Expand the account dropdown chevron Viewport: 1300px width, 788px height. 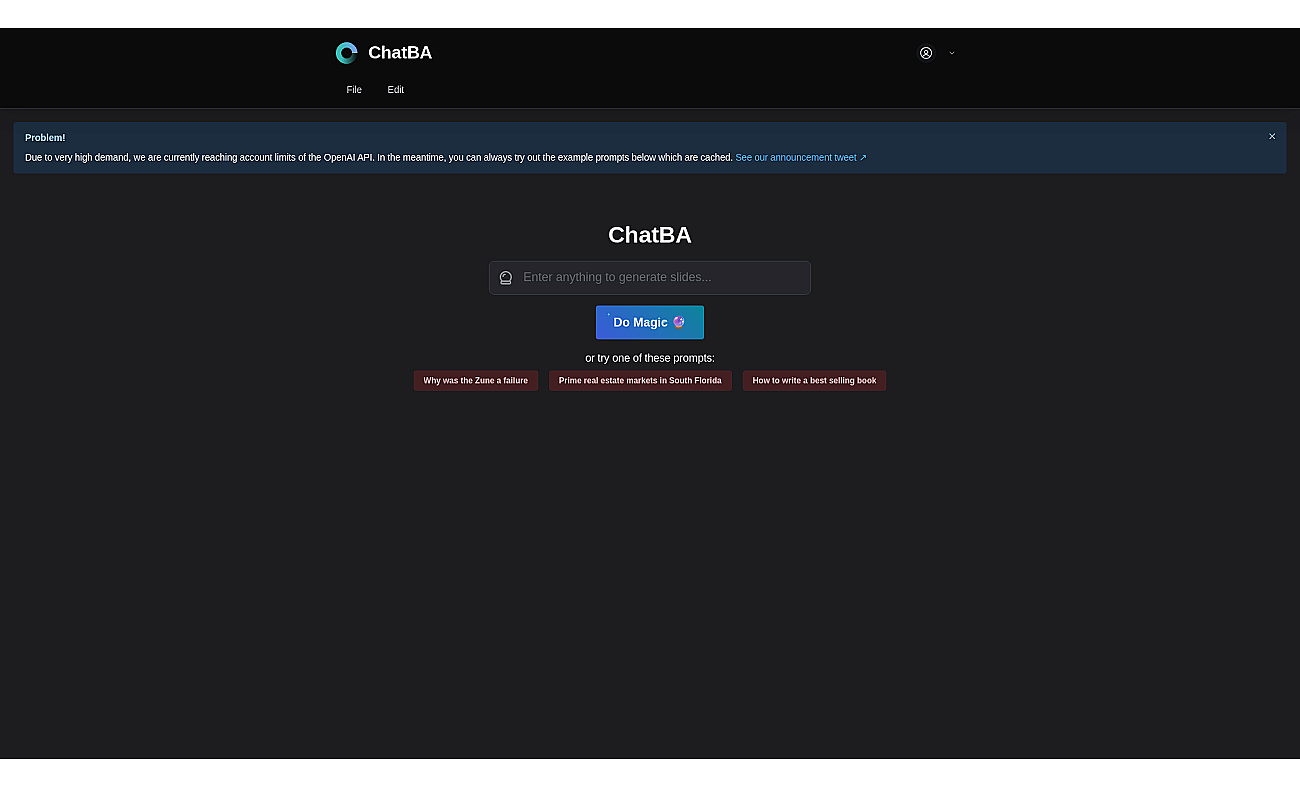pos(951,53)
